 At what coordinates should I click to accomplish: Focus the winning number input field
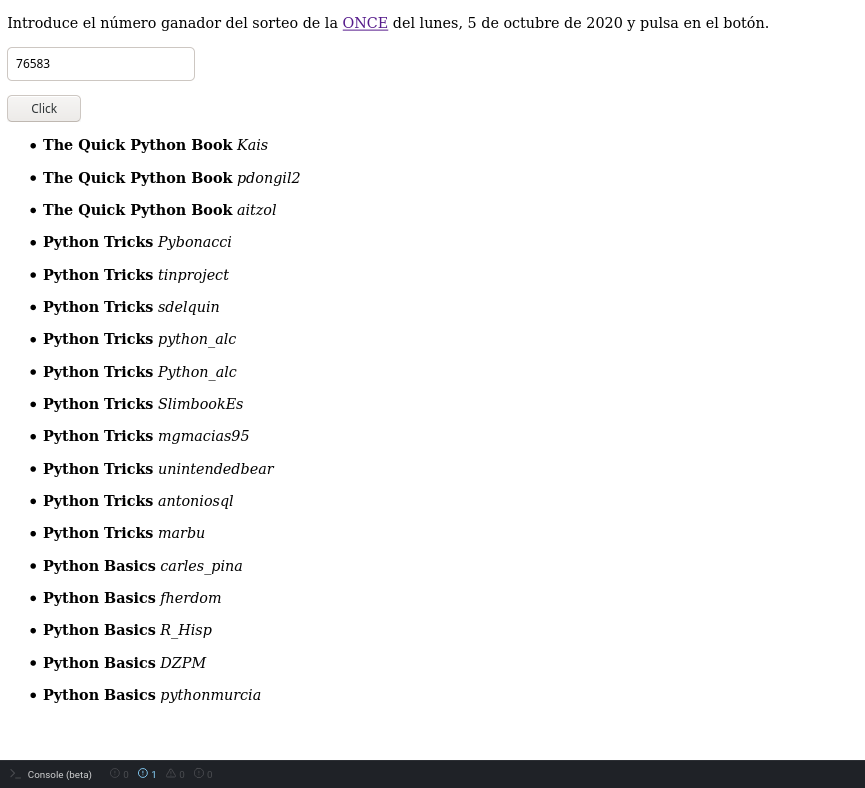(x=101, y=64)
